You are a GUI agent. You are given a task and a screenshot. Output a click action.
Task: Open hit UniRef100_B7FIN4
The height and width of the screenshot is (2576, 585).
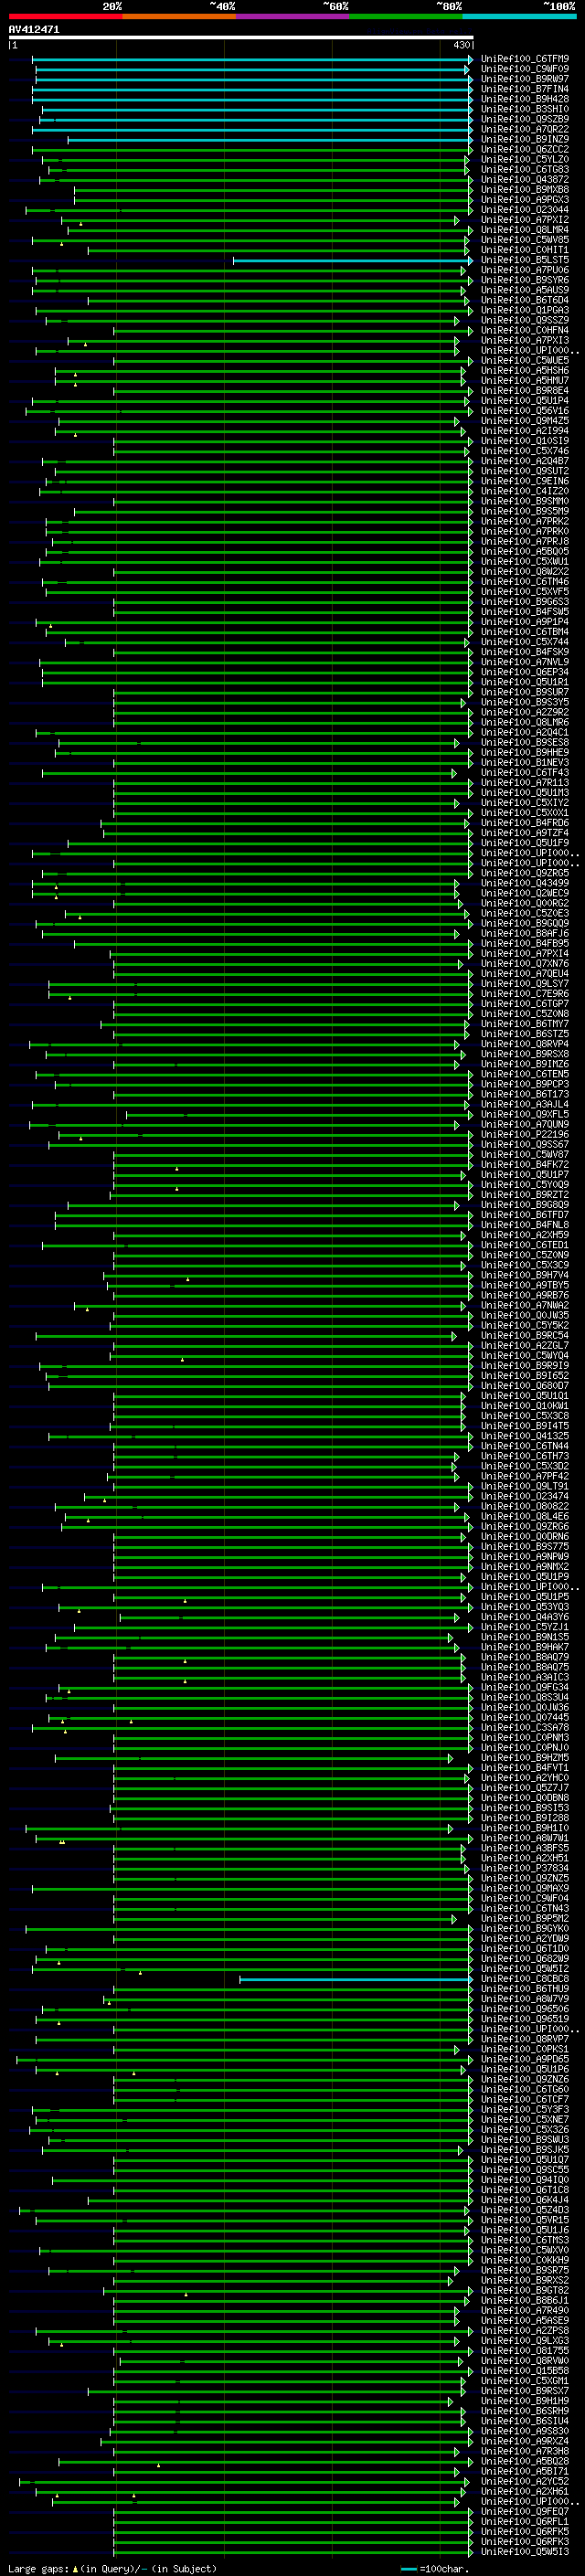(x=525, y=89)
